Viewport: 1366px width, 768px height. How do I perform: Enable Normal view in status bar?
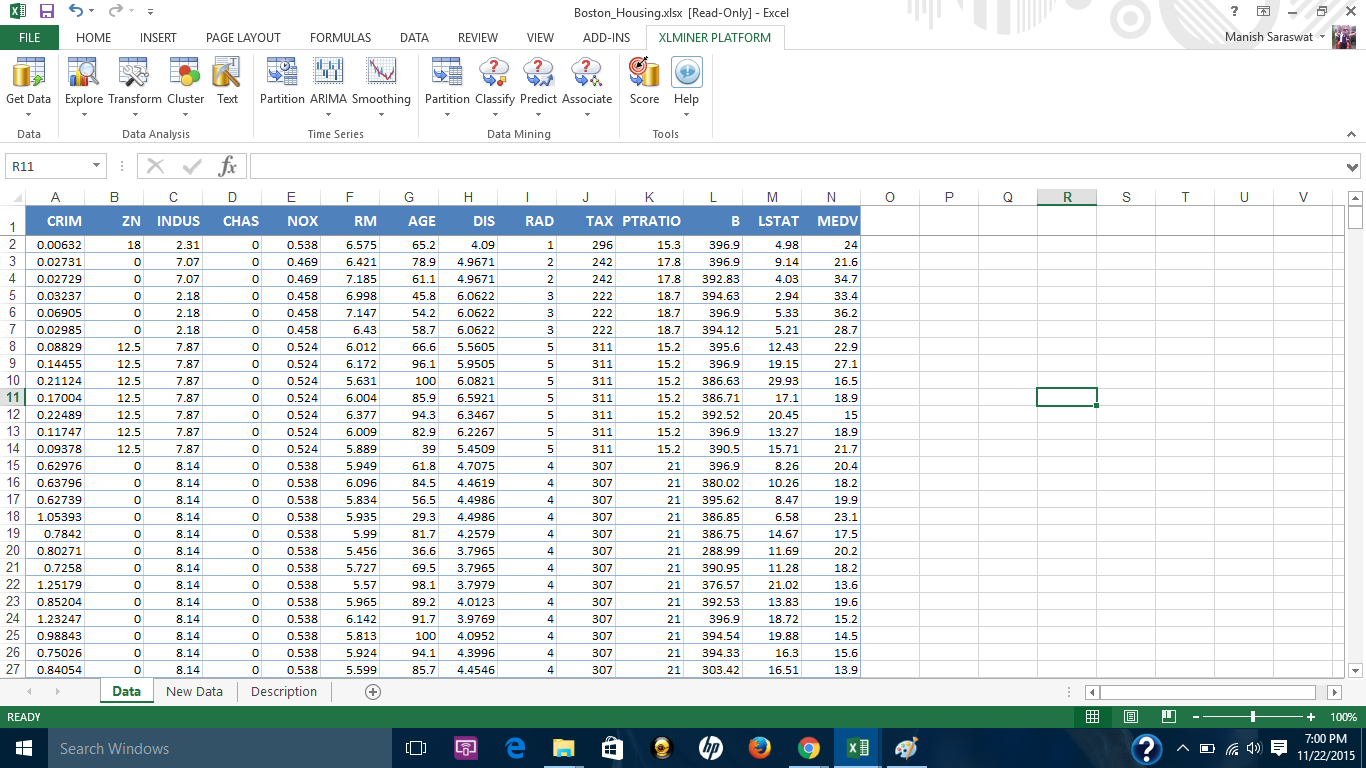1093,717
